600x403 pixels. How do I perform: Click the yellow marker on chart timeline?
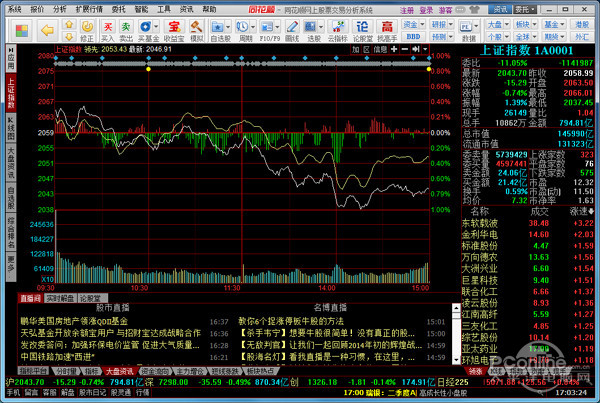(x=149, y=70)
